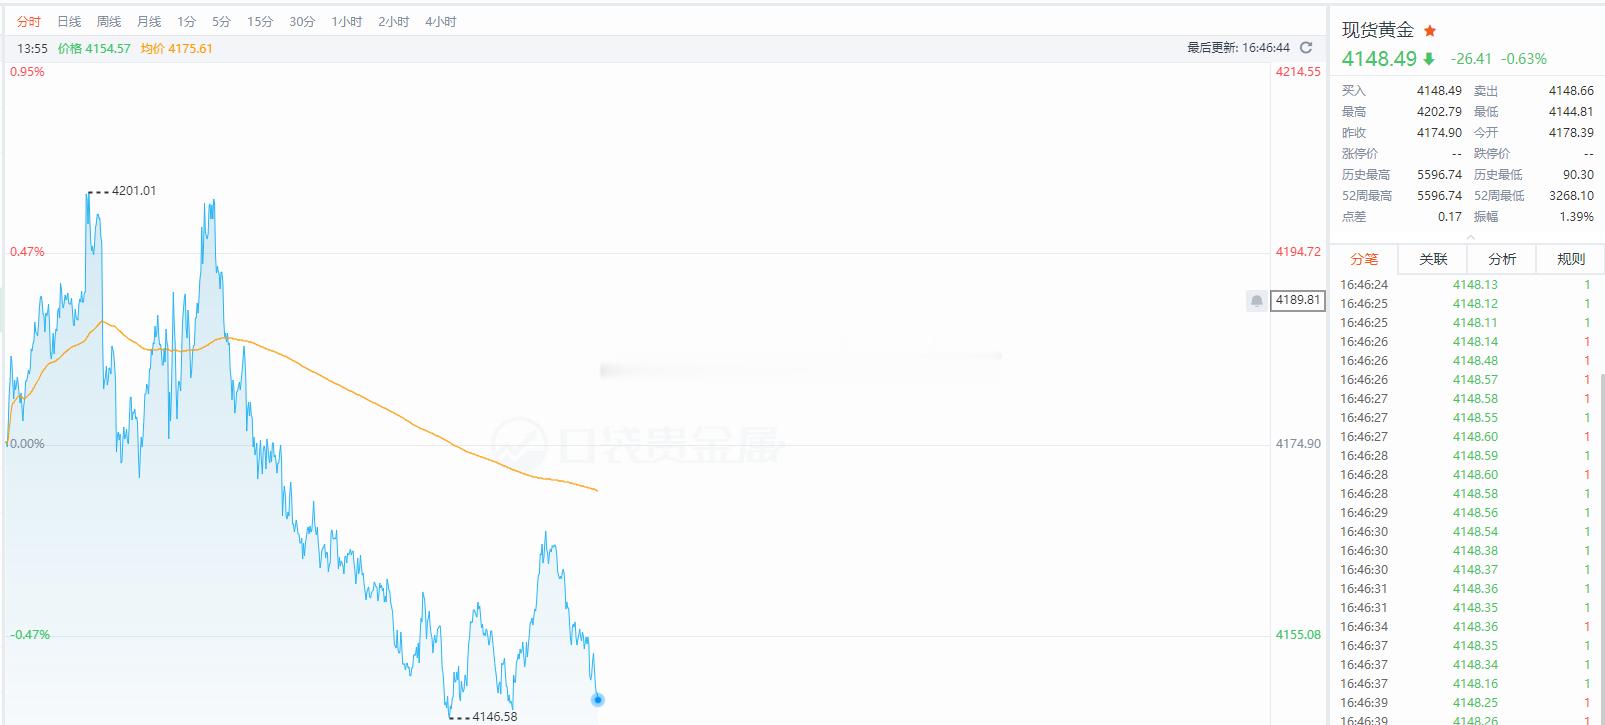Open the 关联 tab
Image resolution: width=1605 pixels, height=725 pixels.
[1433, 259]
